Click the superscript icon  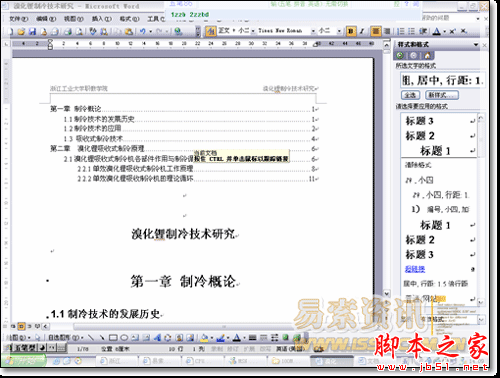[x=452, y=31]
